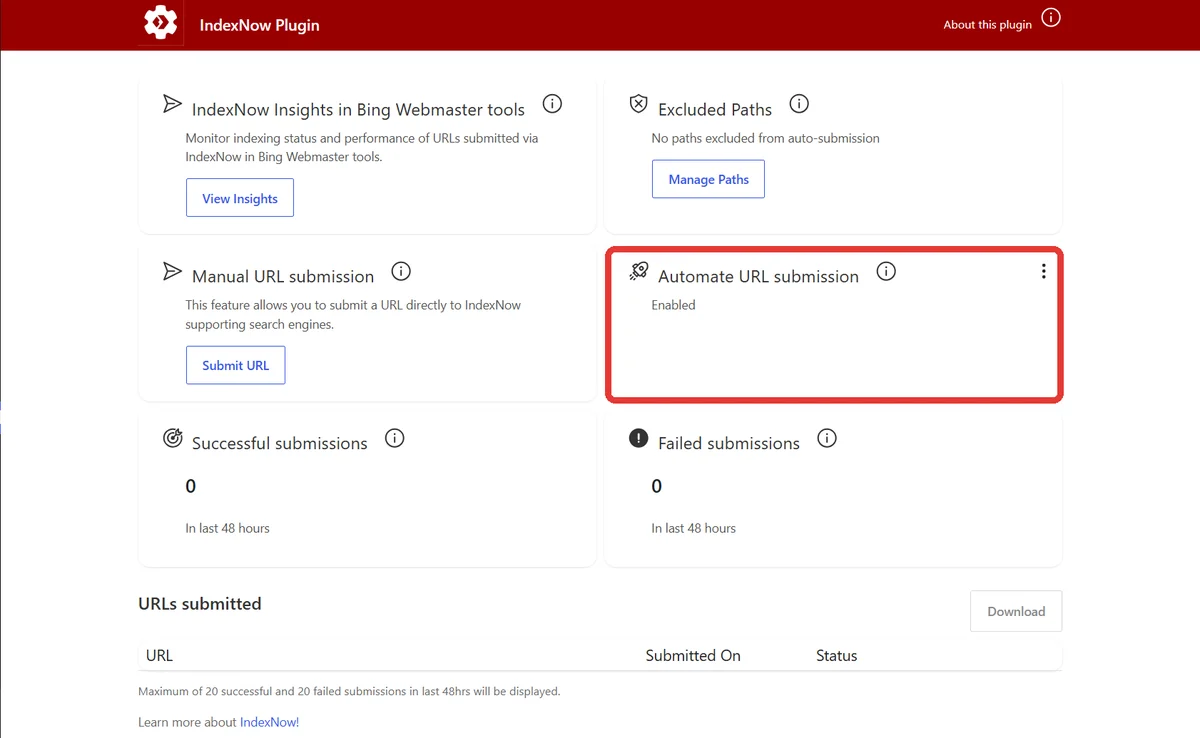
Task: Click the Failed submissions exclamation icon
Action: tap(638, 438)
